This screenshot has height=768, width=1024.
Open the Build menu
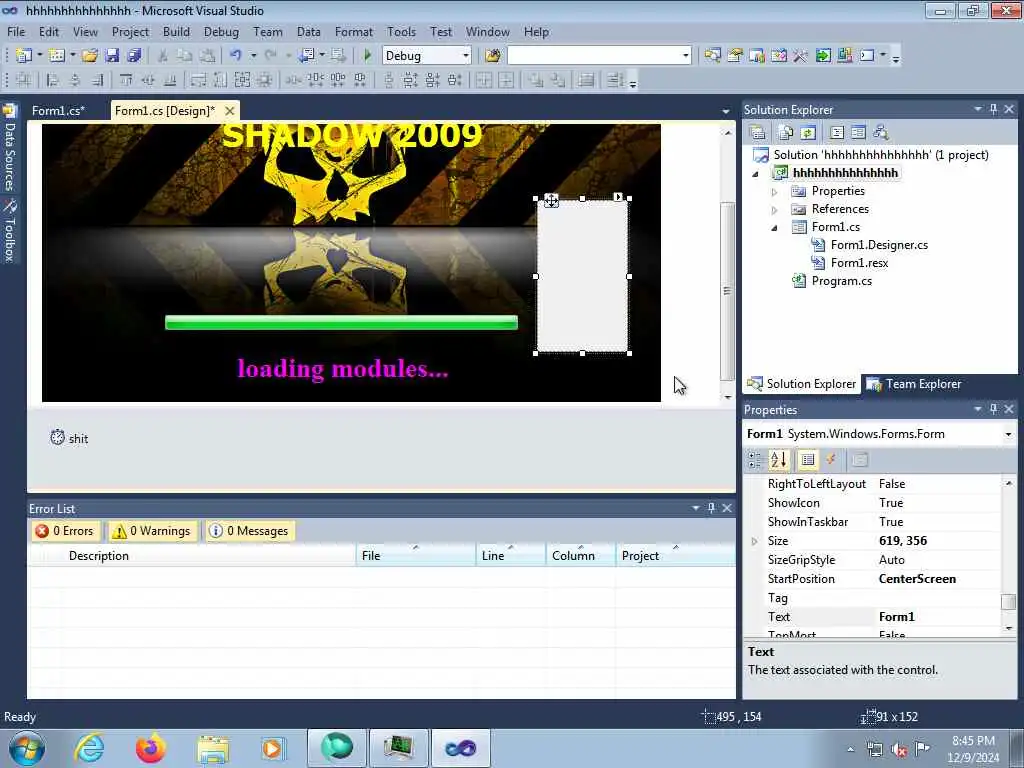tap(176, 31)
